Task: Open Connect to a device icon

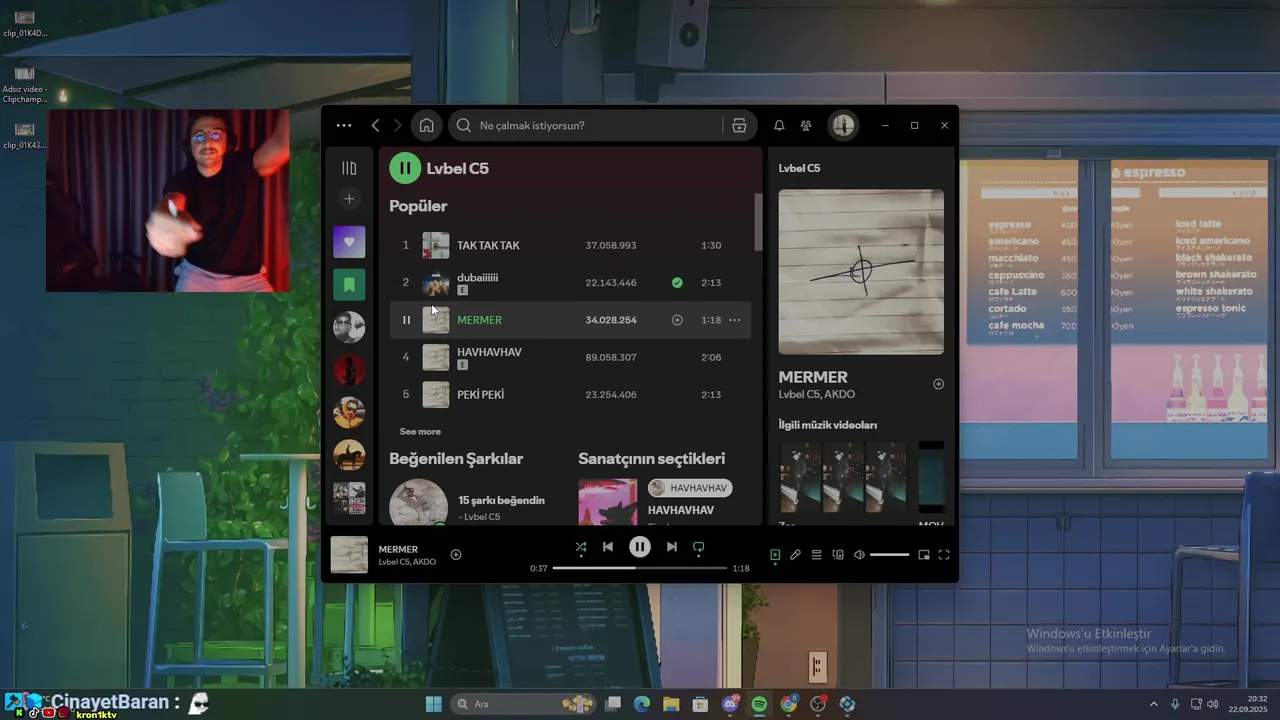Action: (x=838, y=555)
